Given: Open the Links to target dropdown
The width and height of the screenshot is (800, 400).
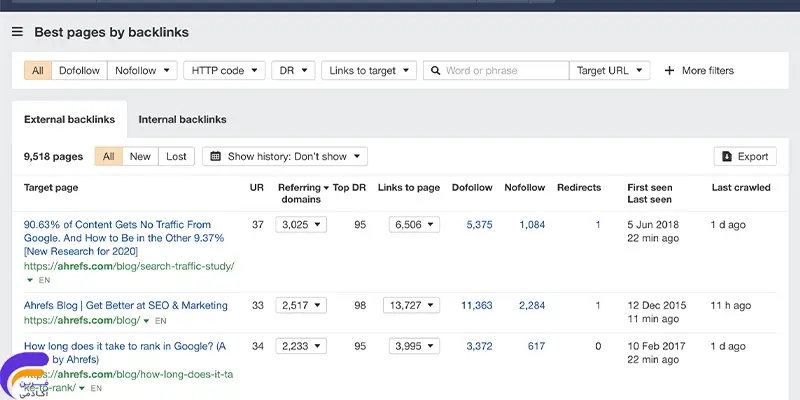Looking at the screenshot, I should point(369,71).
